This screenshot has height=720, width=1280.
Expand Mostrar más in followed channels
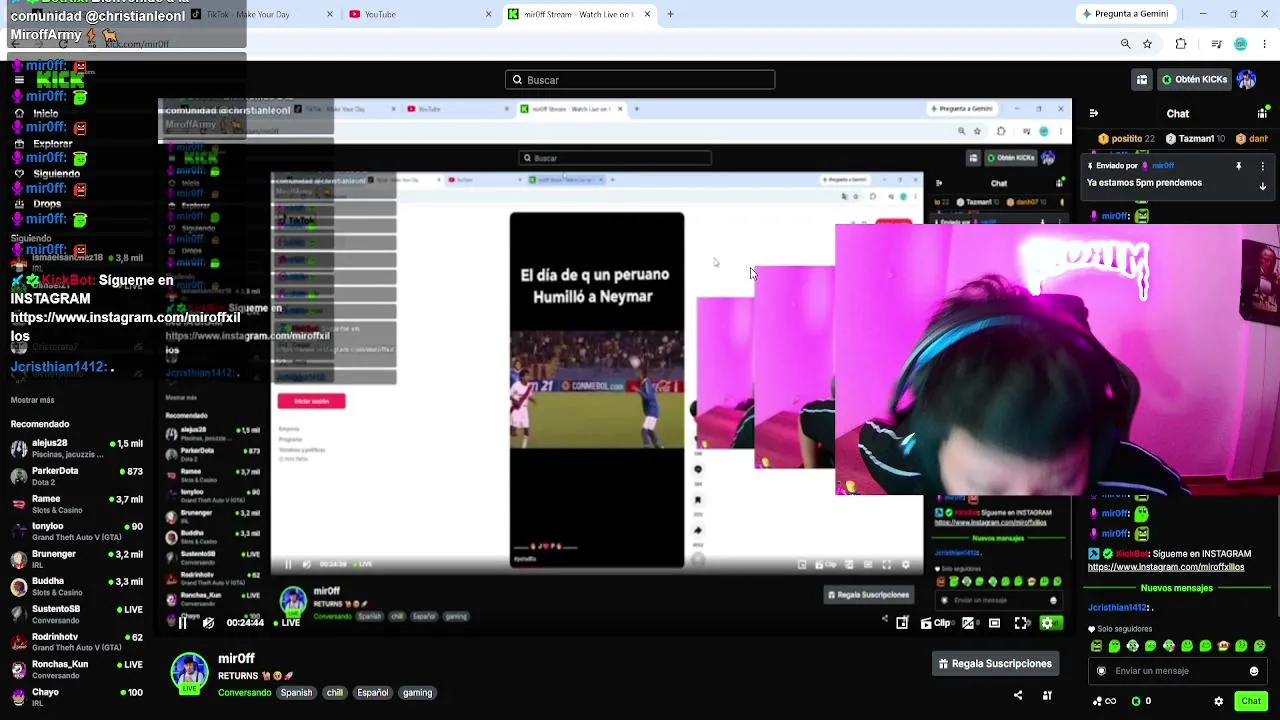(32, 400)
